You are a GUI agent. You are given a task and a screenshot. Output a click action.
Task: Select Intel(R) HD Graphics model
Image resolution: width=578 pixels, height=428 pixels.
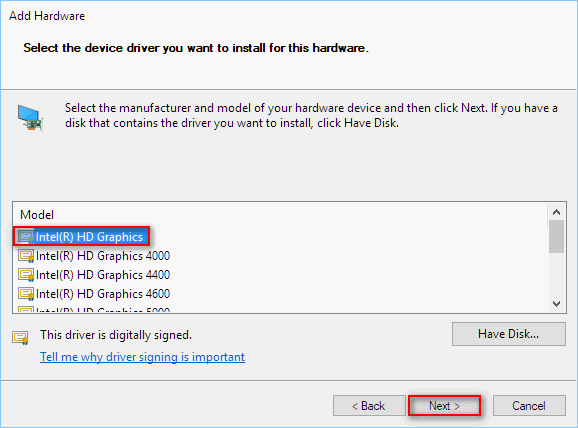point(81,237)
